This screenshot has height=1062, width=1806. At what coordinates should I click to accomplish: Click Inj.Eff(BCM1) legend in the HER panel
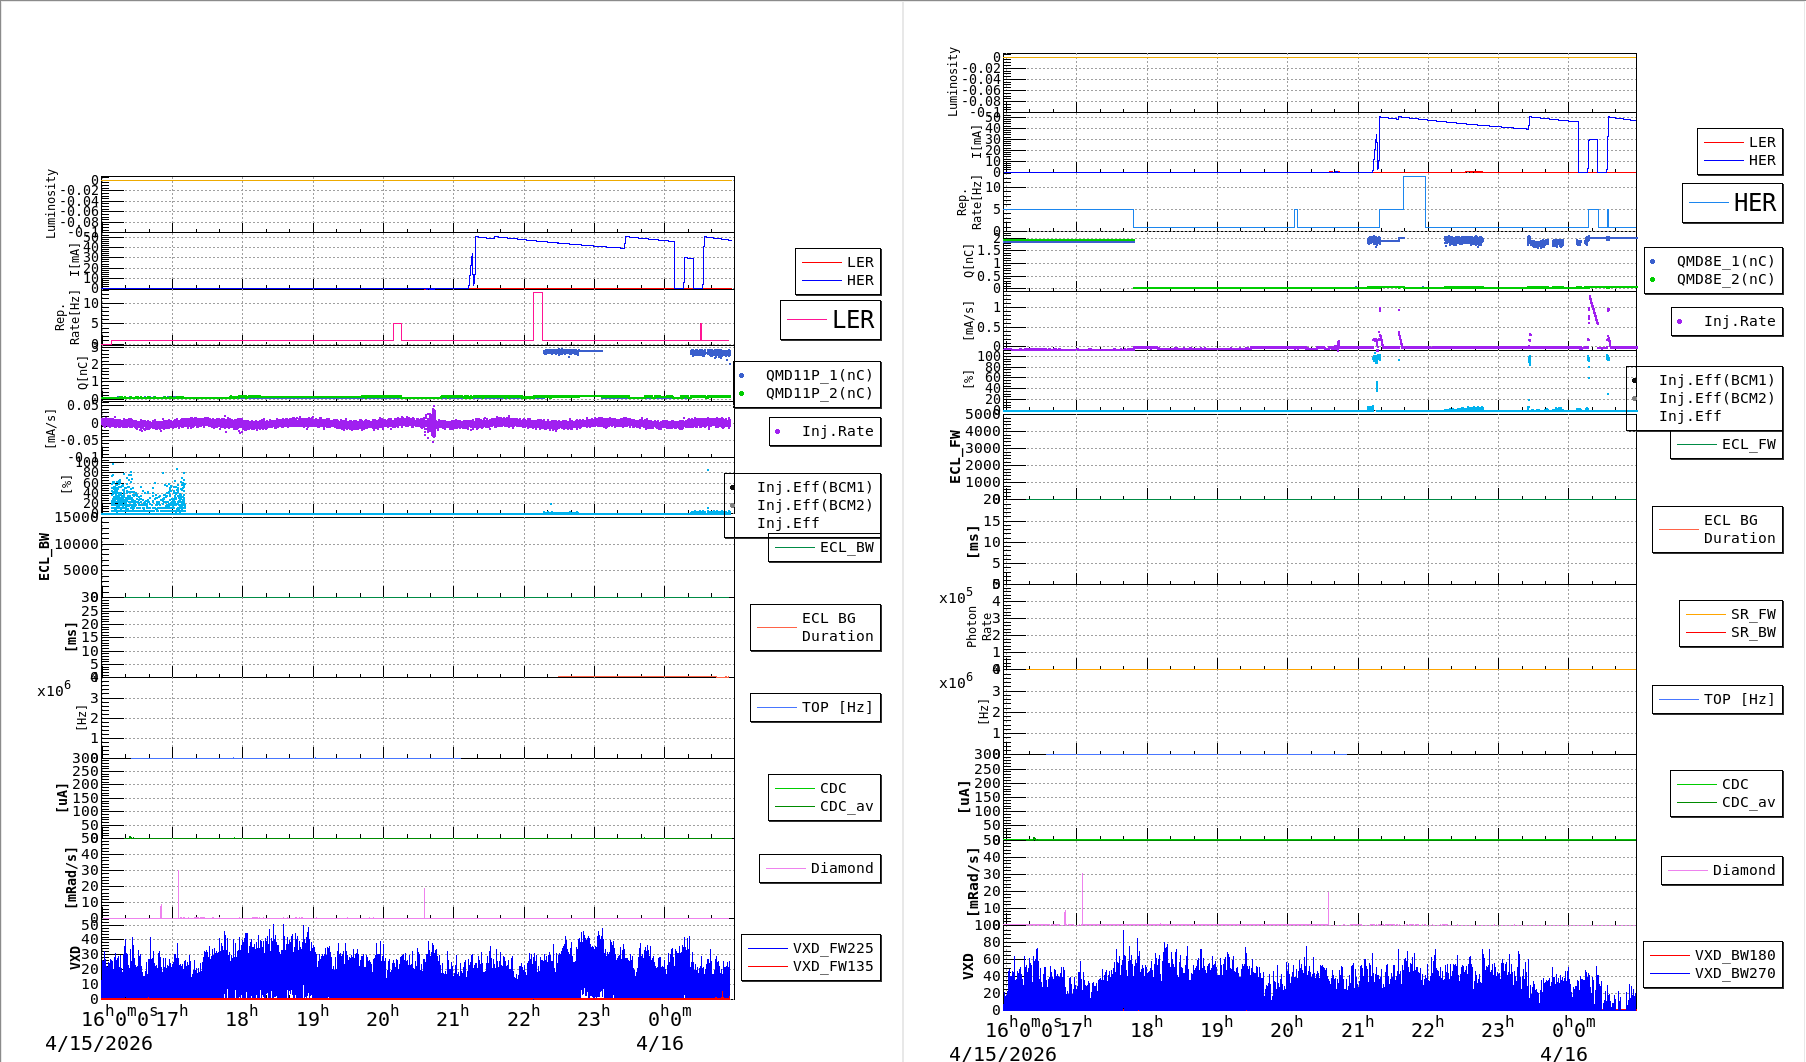coord(1716,381)
